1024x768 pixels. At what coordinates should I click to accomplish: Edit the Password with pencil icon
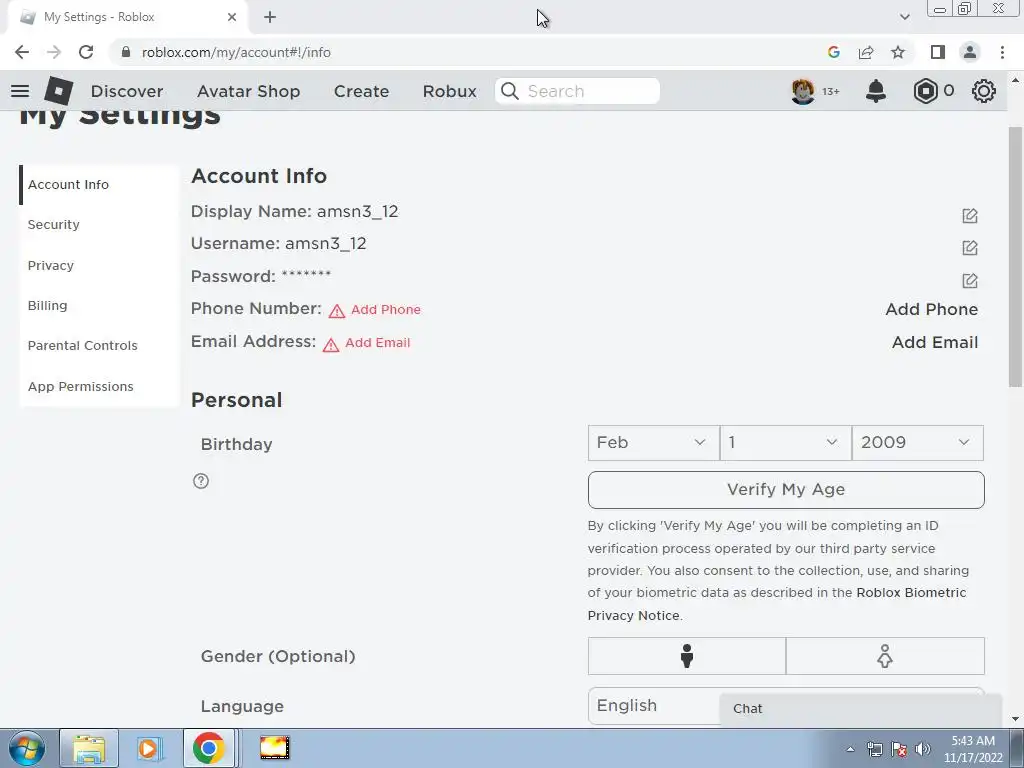(x=970, y=280)
